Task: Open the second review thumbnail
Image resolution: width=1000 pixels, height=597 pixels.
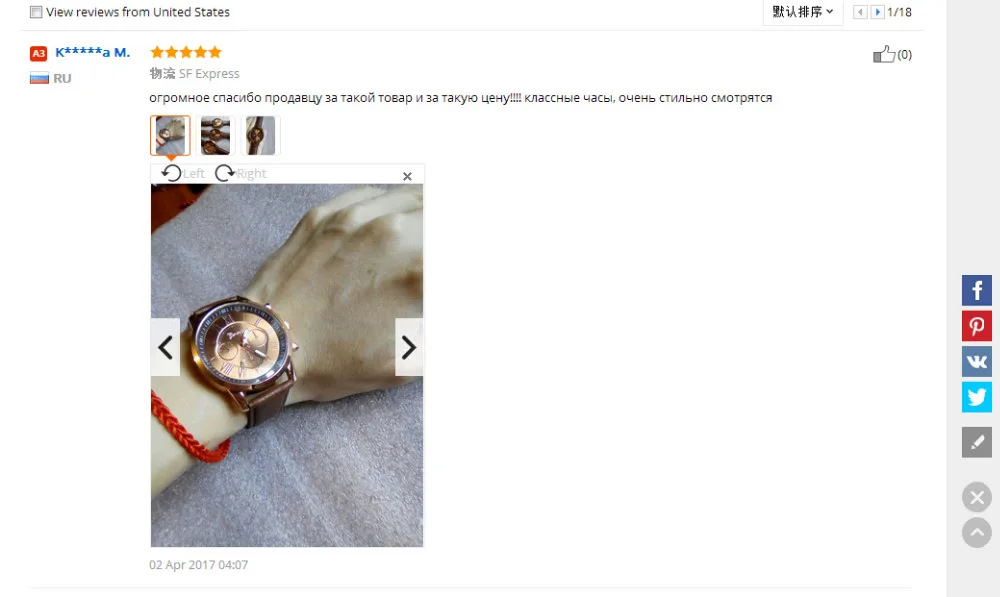Action: click(216, 135)
